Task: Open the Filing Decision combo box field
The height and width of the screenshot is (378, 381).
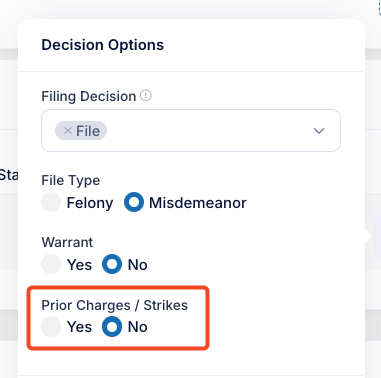Action: coord(191,131)
